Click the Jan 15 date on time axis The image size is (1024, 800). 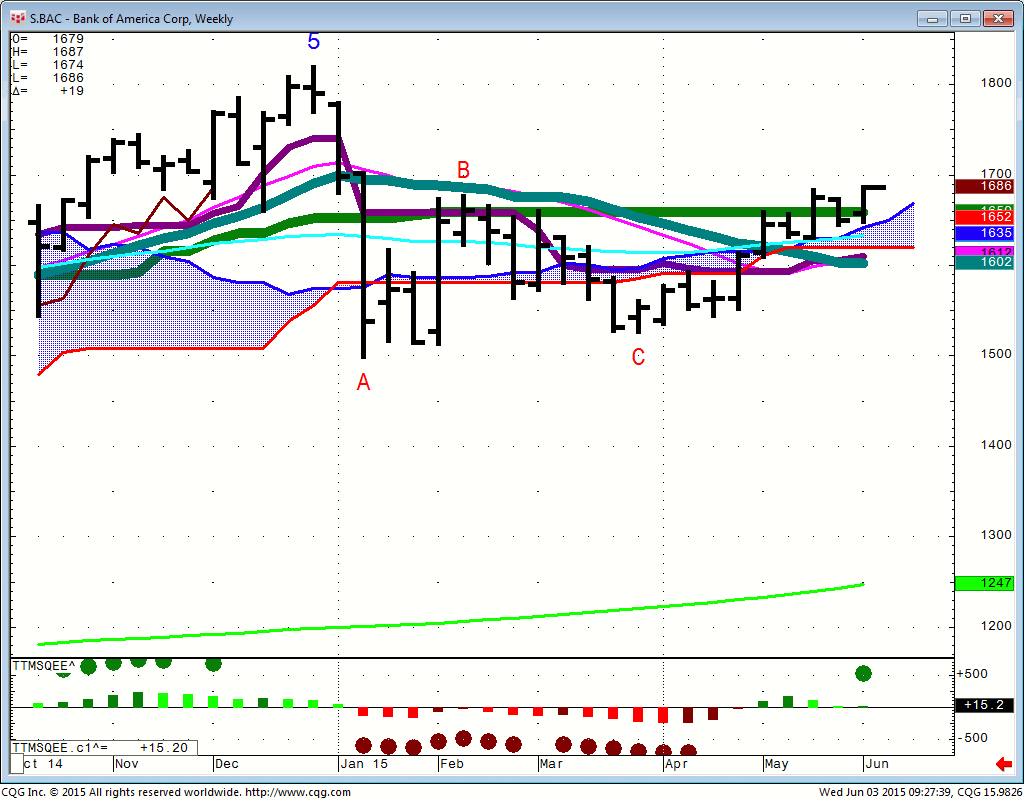pos(364,763)
